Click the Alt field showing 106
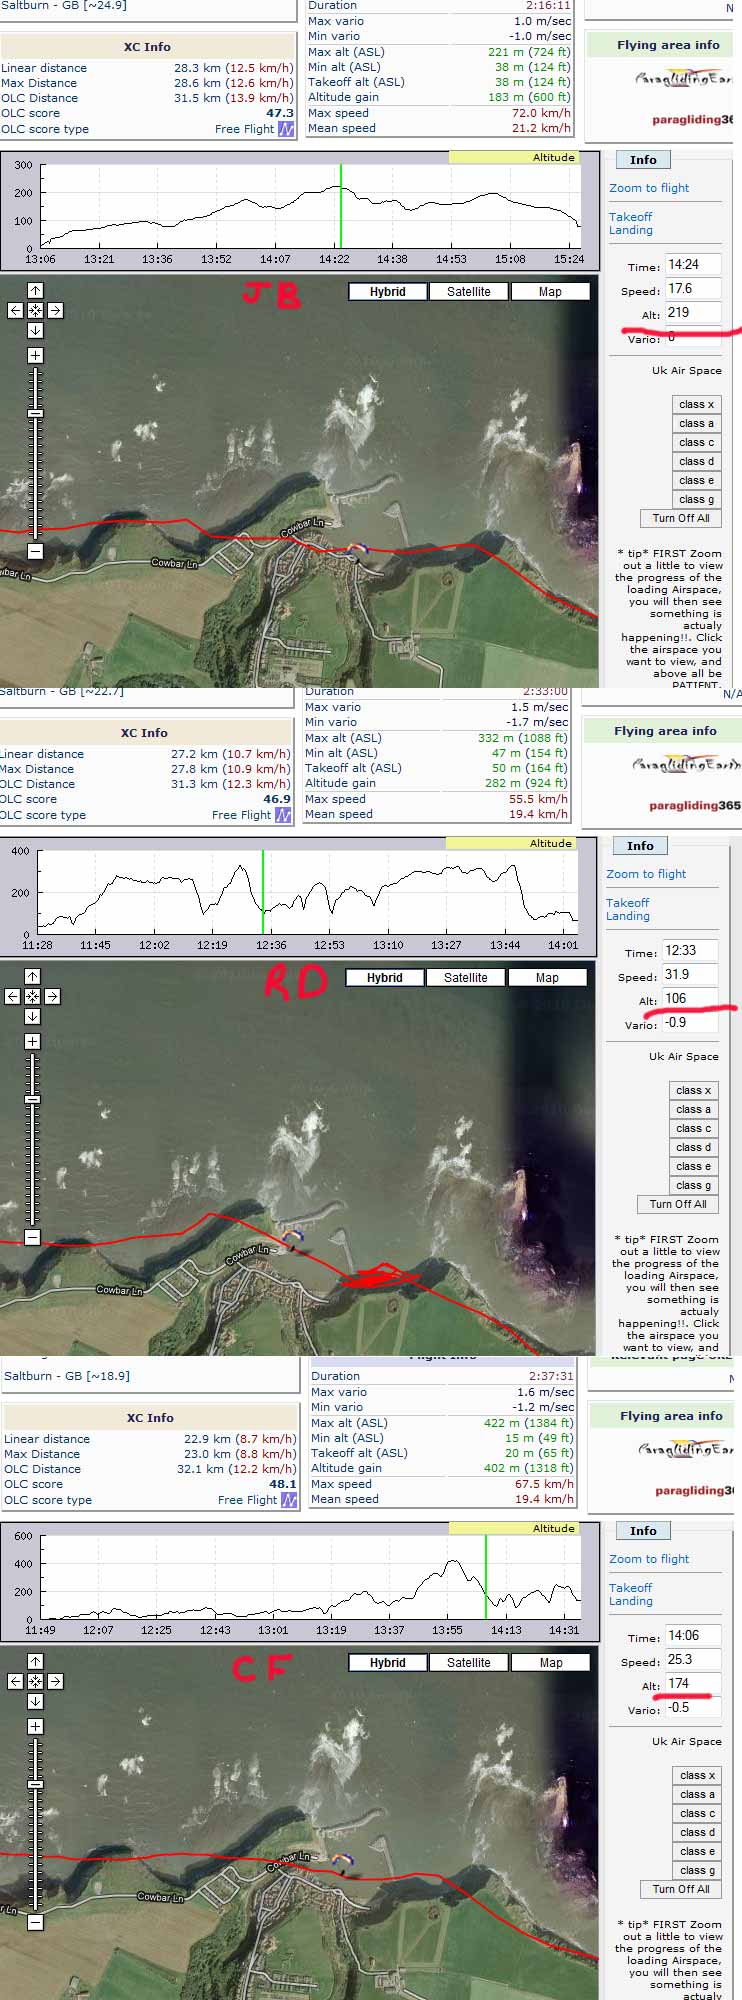The height and width of the screenshot is (2000, 742). click(689, 998)
